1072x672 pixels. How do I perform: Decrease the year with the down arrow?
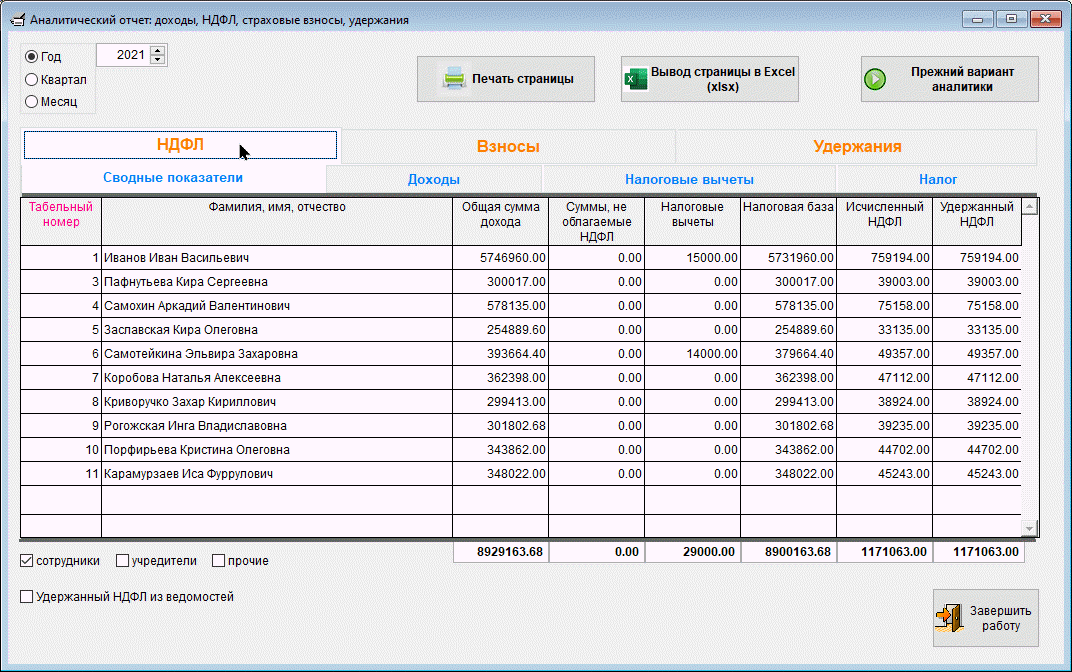157,60
